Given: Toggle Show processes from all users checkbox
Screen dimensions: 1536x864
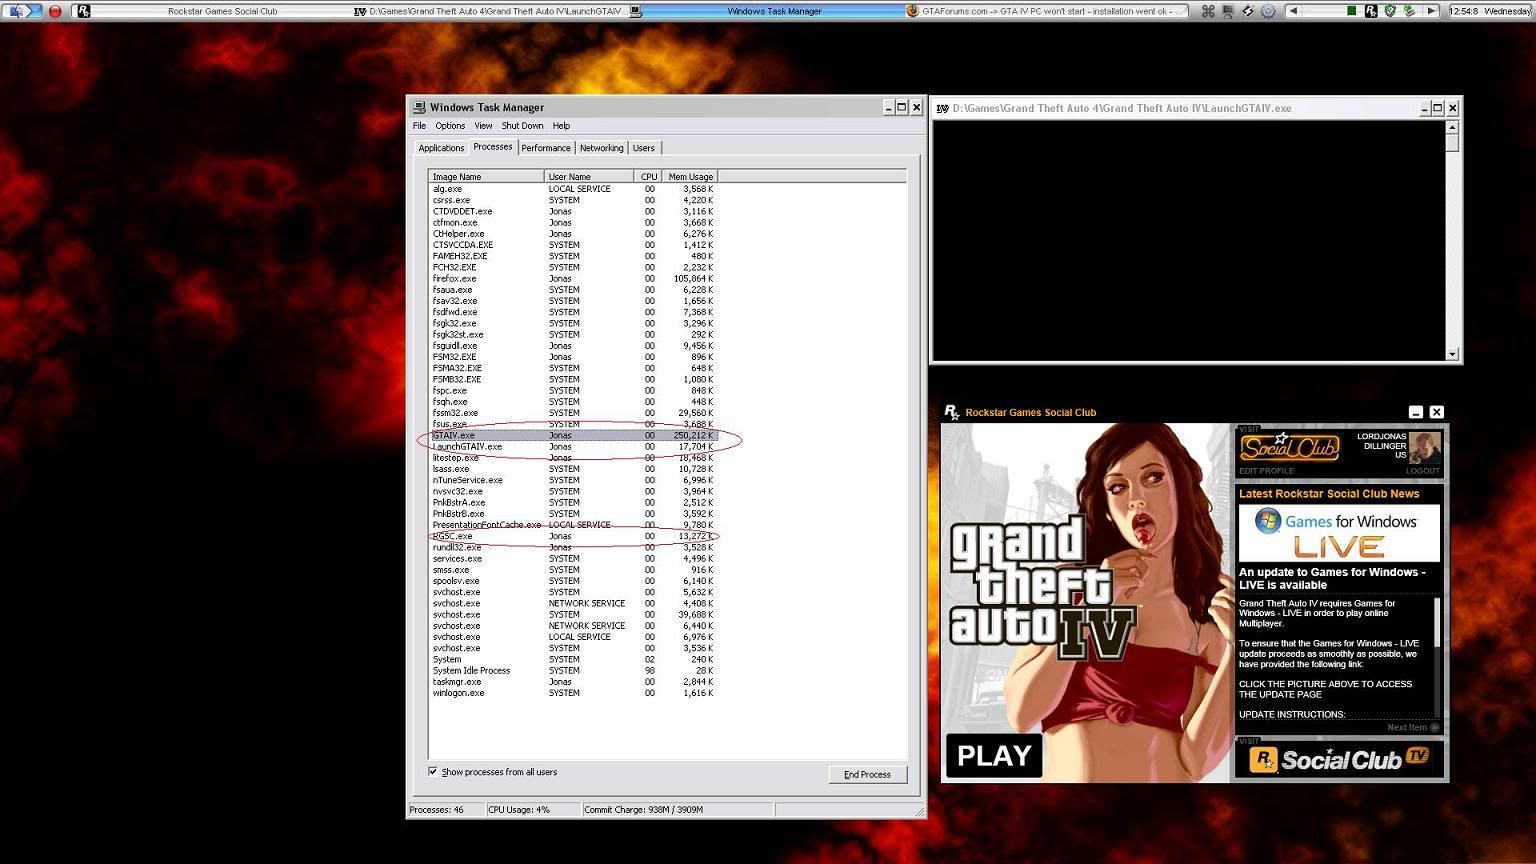Looking at the screenshot, I should tap(433, 771).
